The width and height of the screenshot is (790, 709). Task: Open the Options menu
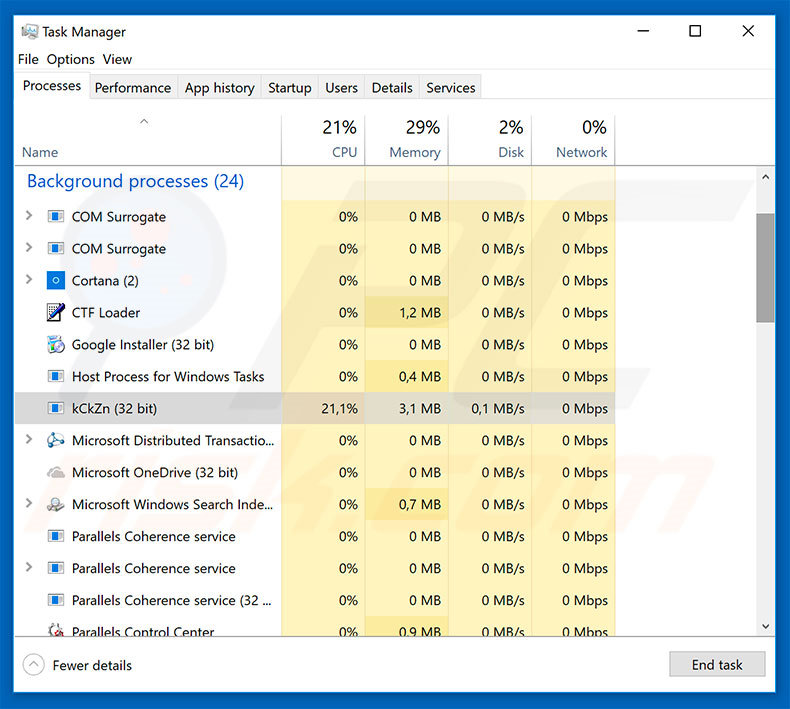coord(71,59)
